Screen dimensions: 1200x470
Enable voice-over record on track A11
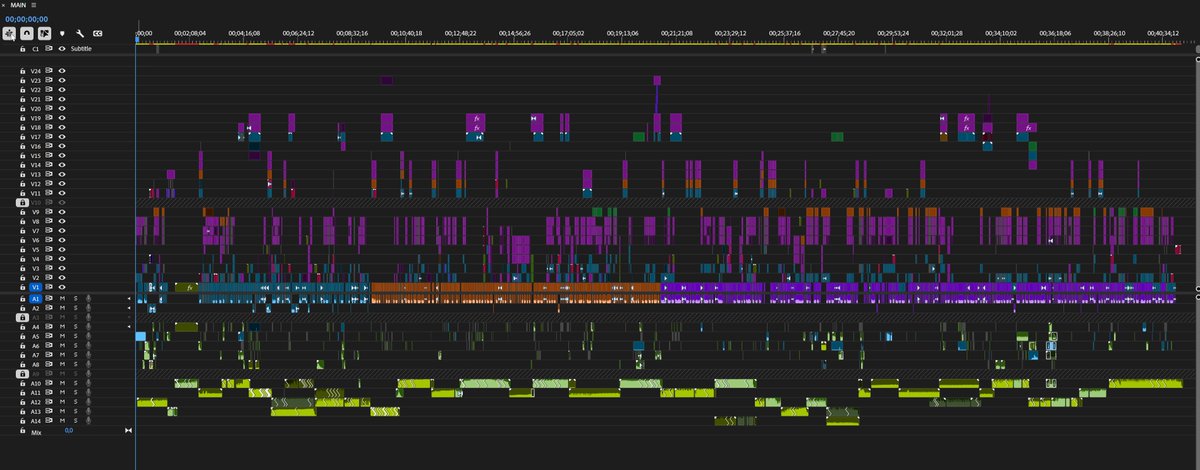click(x=88, y=393)
